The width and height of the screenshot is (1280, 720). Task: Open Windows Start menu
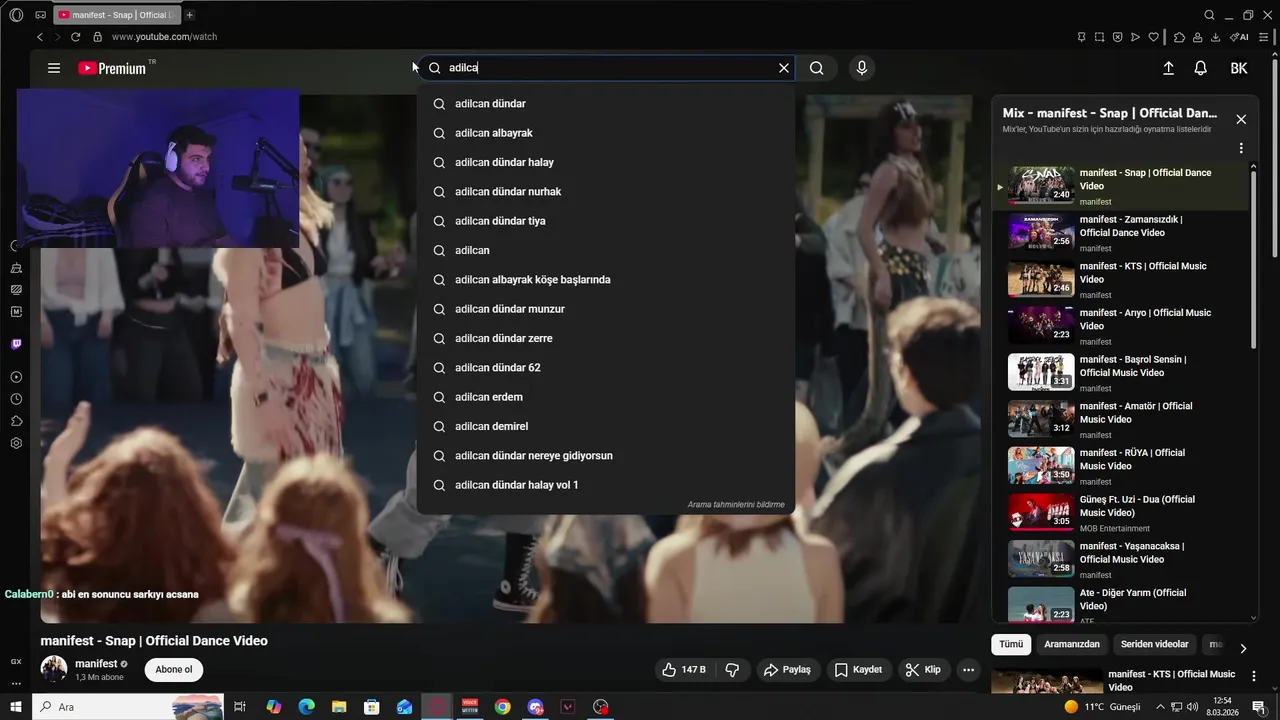[16, 707]
